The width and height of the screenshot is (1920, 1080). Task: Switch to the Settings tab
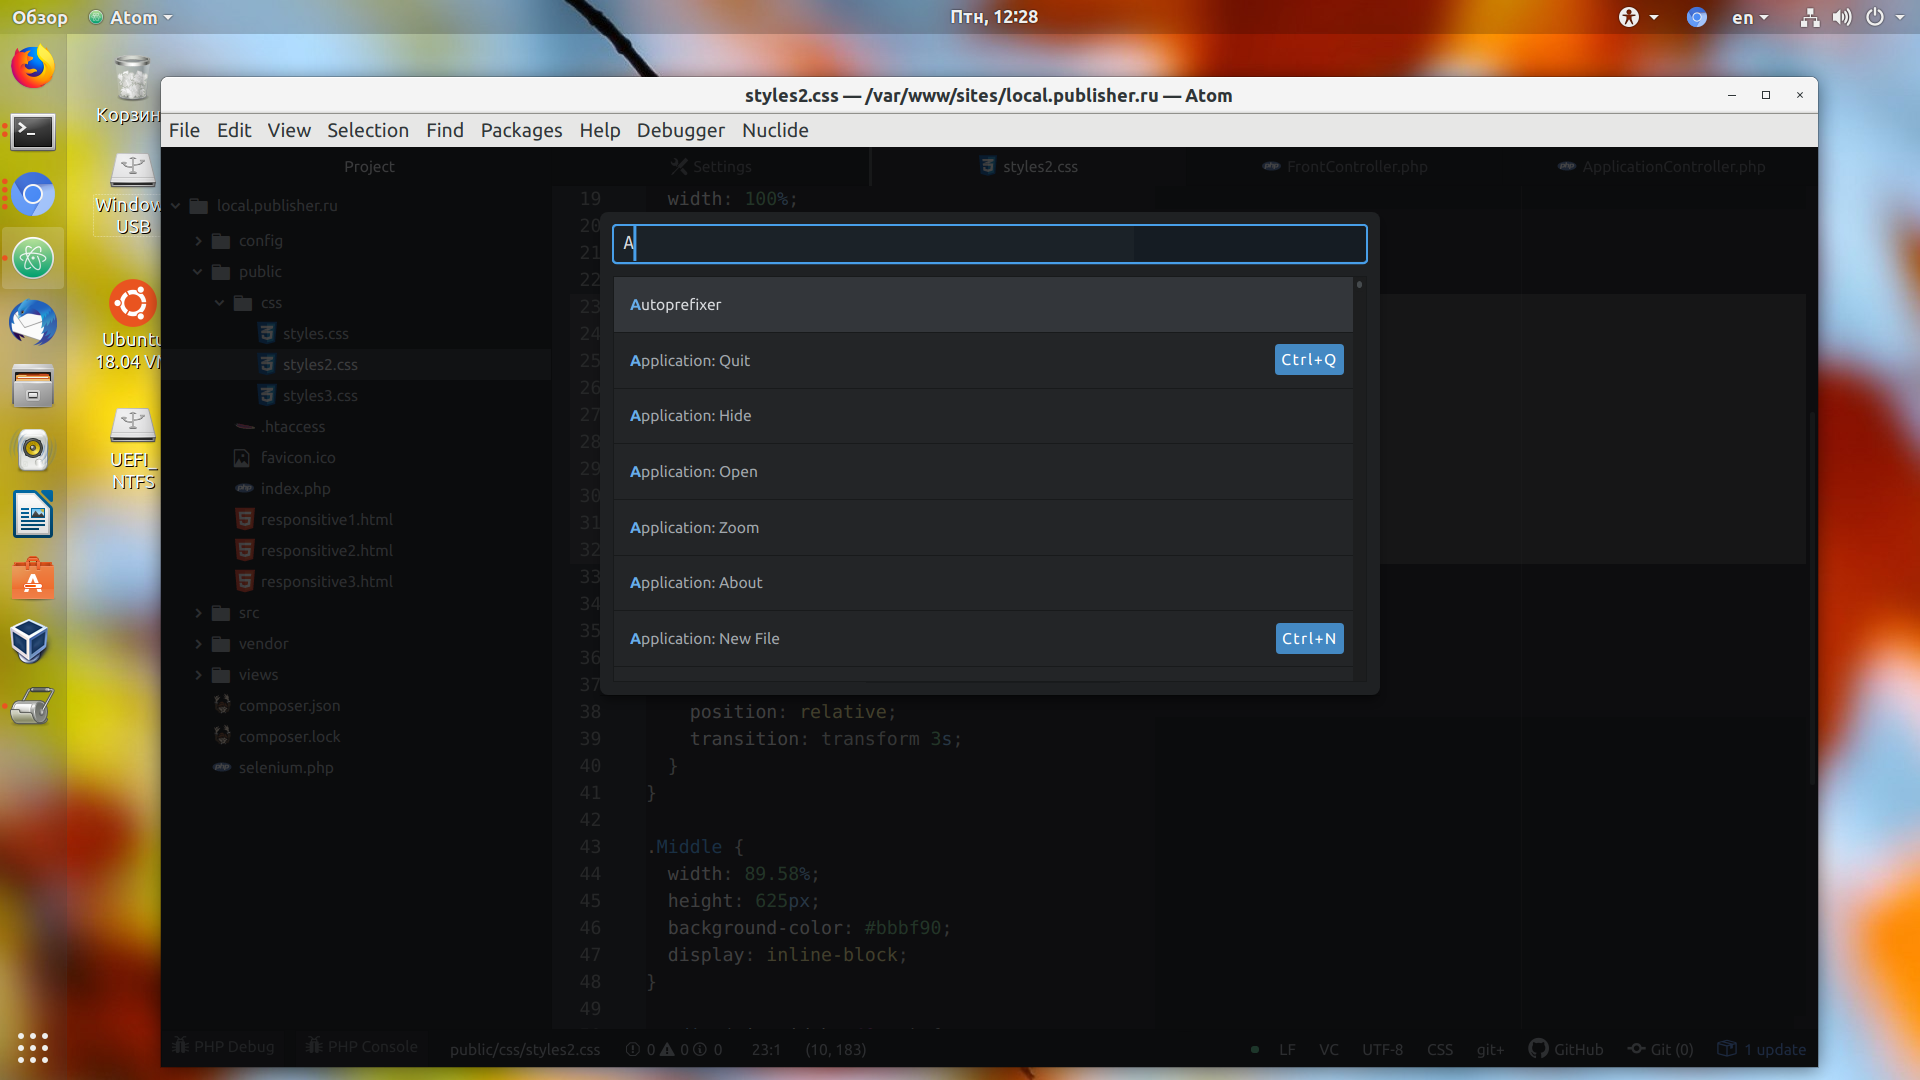point(711,166)
